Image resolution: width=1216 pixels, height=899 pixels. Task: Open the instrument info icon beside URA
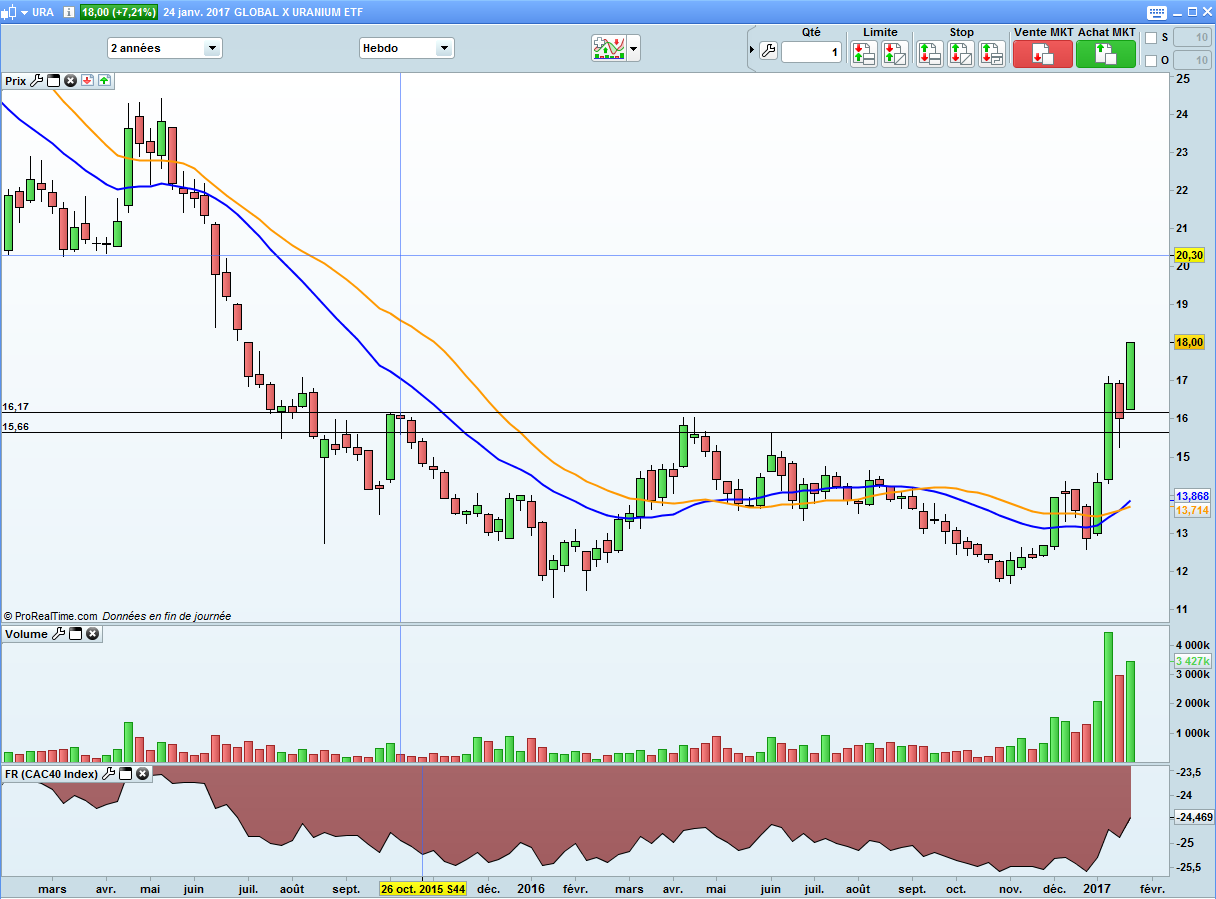pos(67,11)
